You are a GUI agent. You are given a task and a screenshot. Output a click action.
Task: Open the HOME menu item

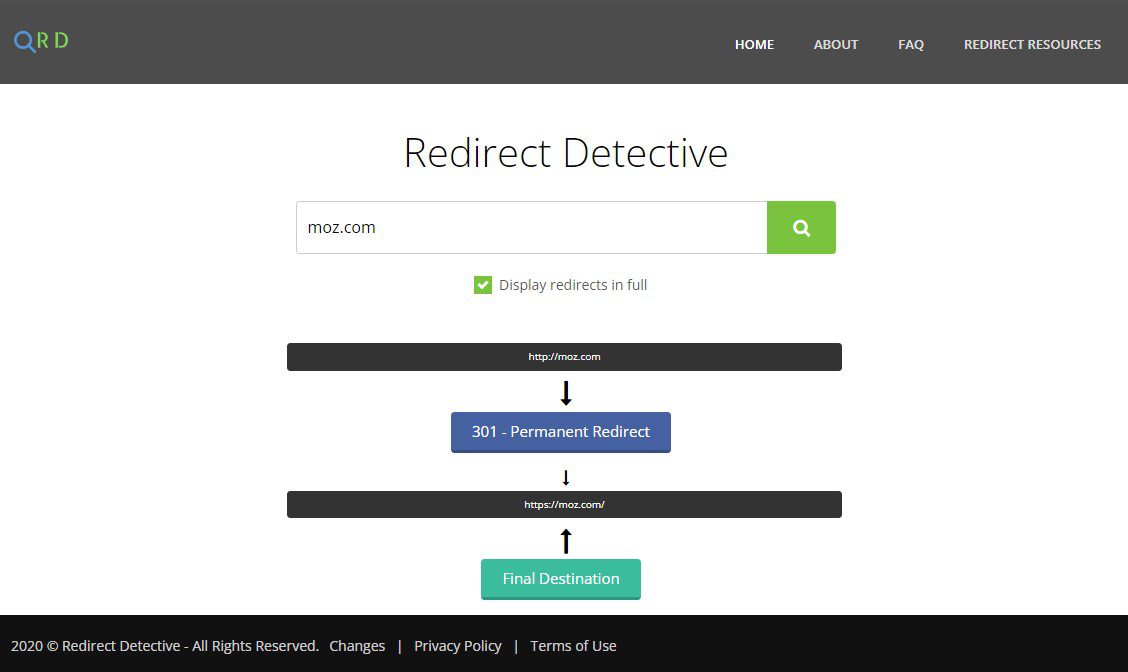point(754,45)
